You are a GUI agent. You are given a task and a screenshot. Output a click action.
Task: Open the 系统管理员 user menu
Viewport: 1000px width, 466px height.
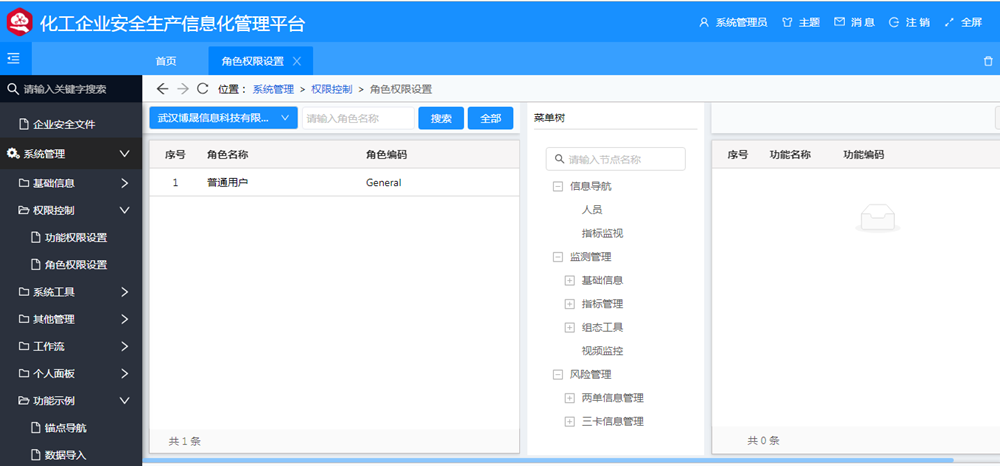pyautogui.click(x=733, y=22)
